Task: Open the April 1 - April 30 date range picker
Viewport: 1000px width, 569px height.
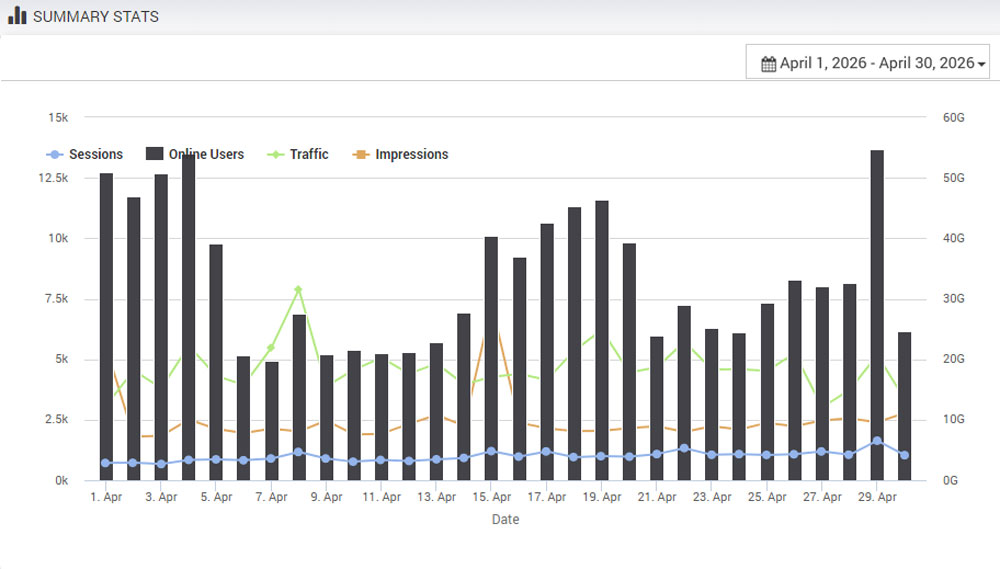Action: click(x=868, y=62)
